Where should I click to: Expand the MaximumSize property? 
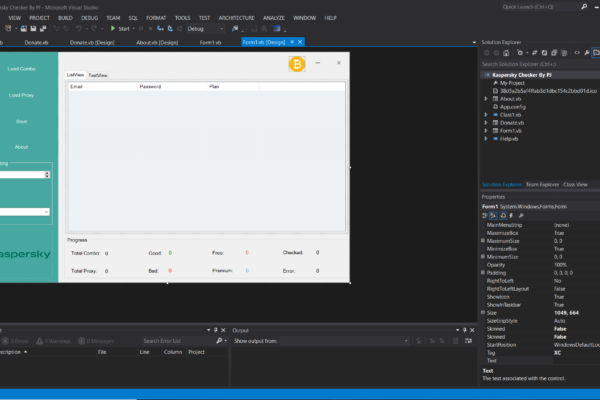[483, 241]
